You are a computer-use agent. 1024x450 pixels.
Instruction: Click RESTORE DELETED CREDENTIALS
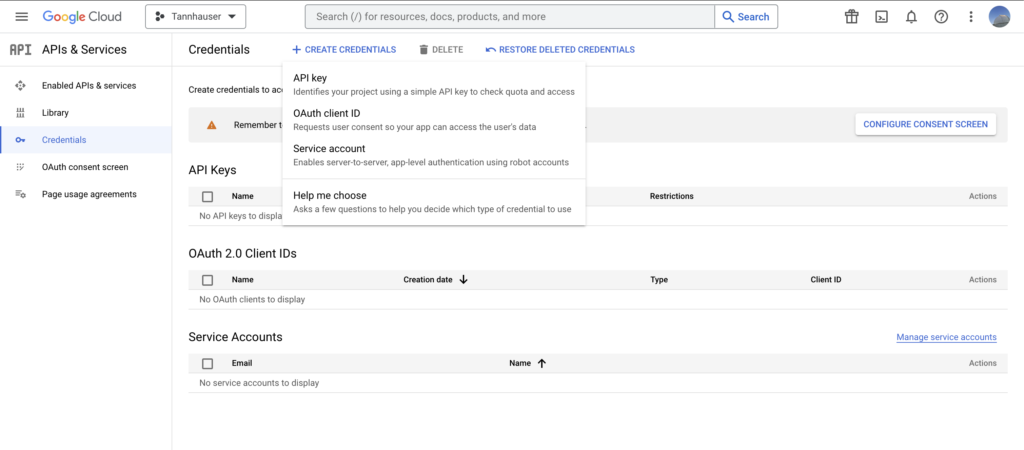(560, 50)
